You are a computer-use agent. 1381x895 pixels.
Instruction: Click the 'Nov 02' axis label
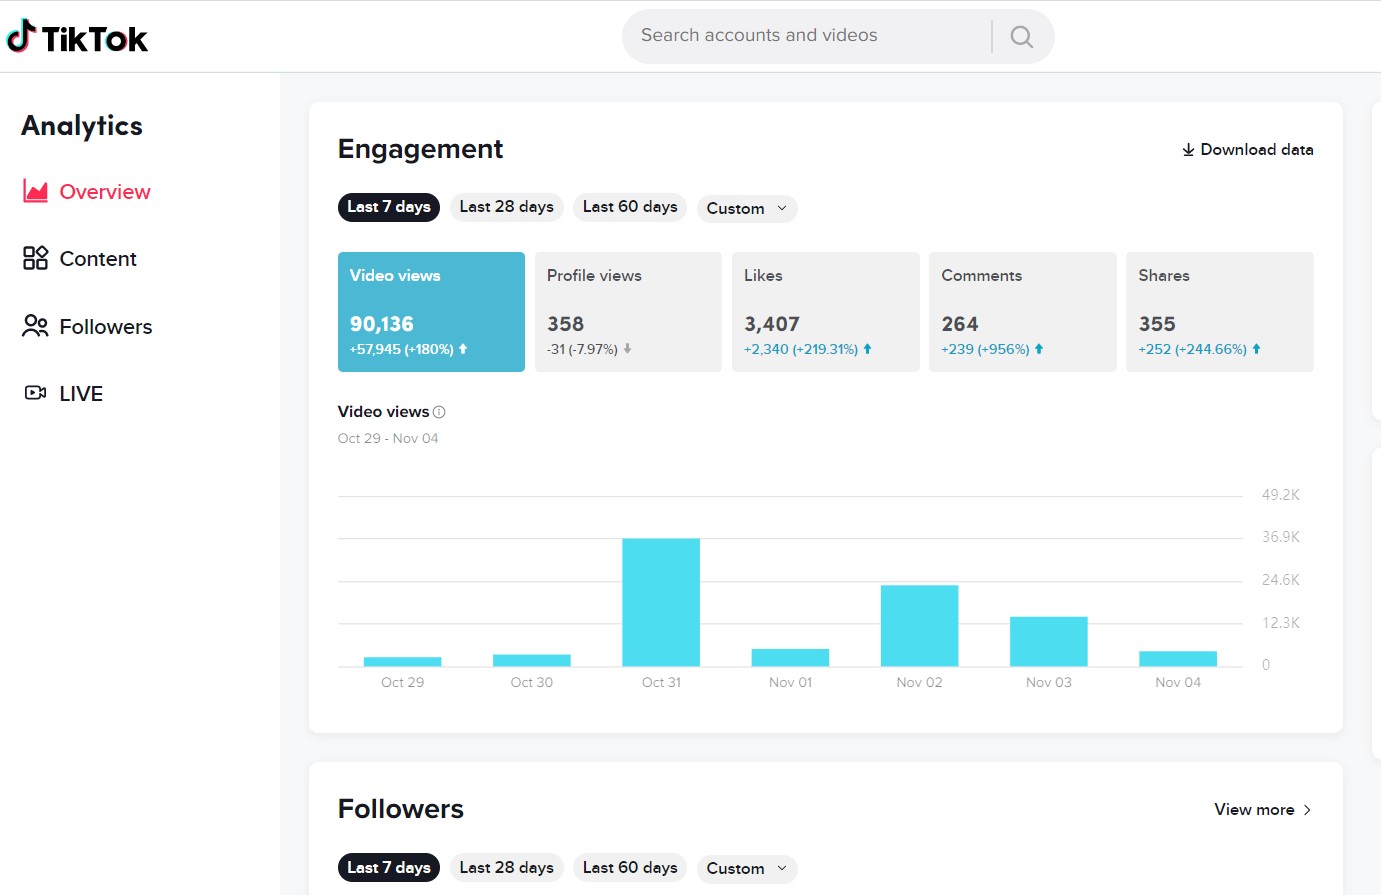pyautogui.click(x=919, y=682)
